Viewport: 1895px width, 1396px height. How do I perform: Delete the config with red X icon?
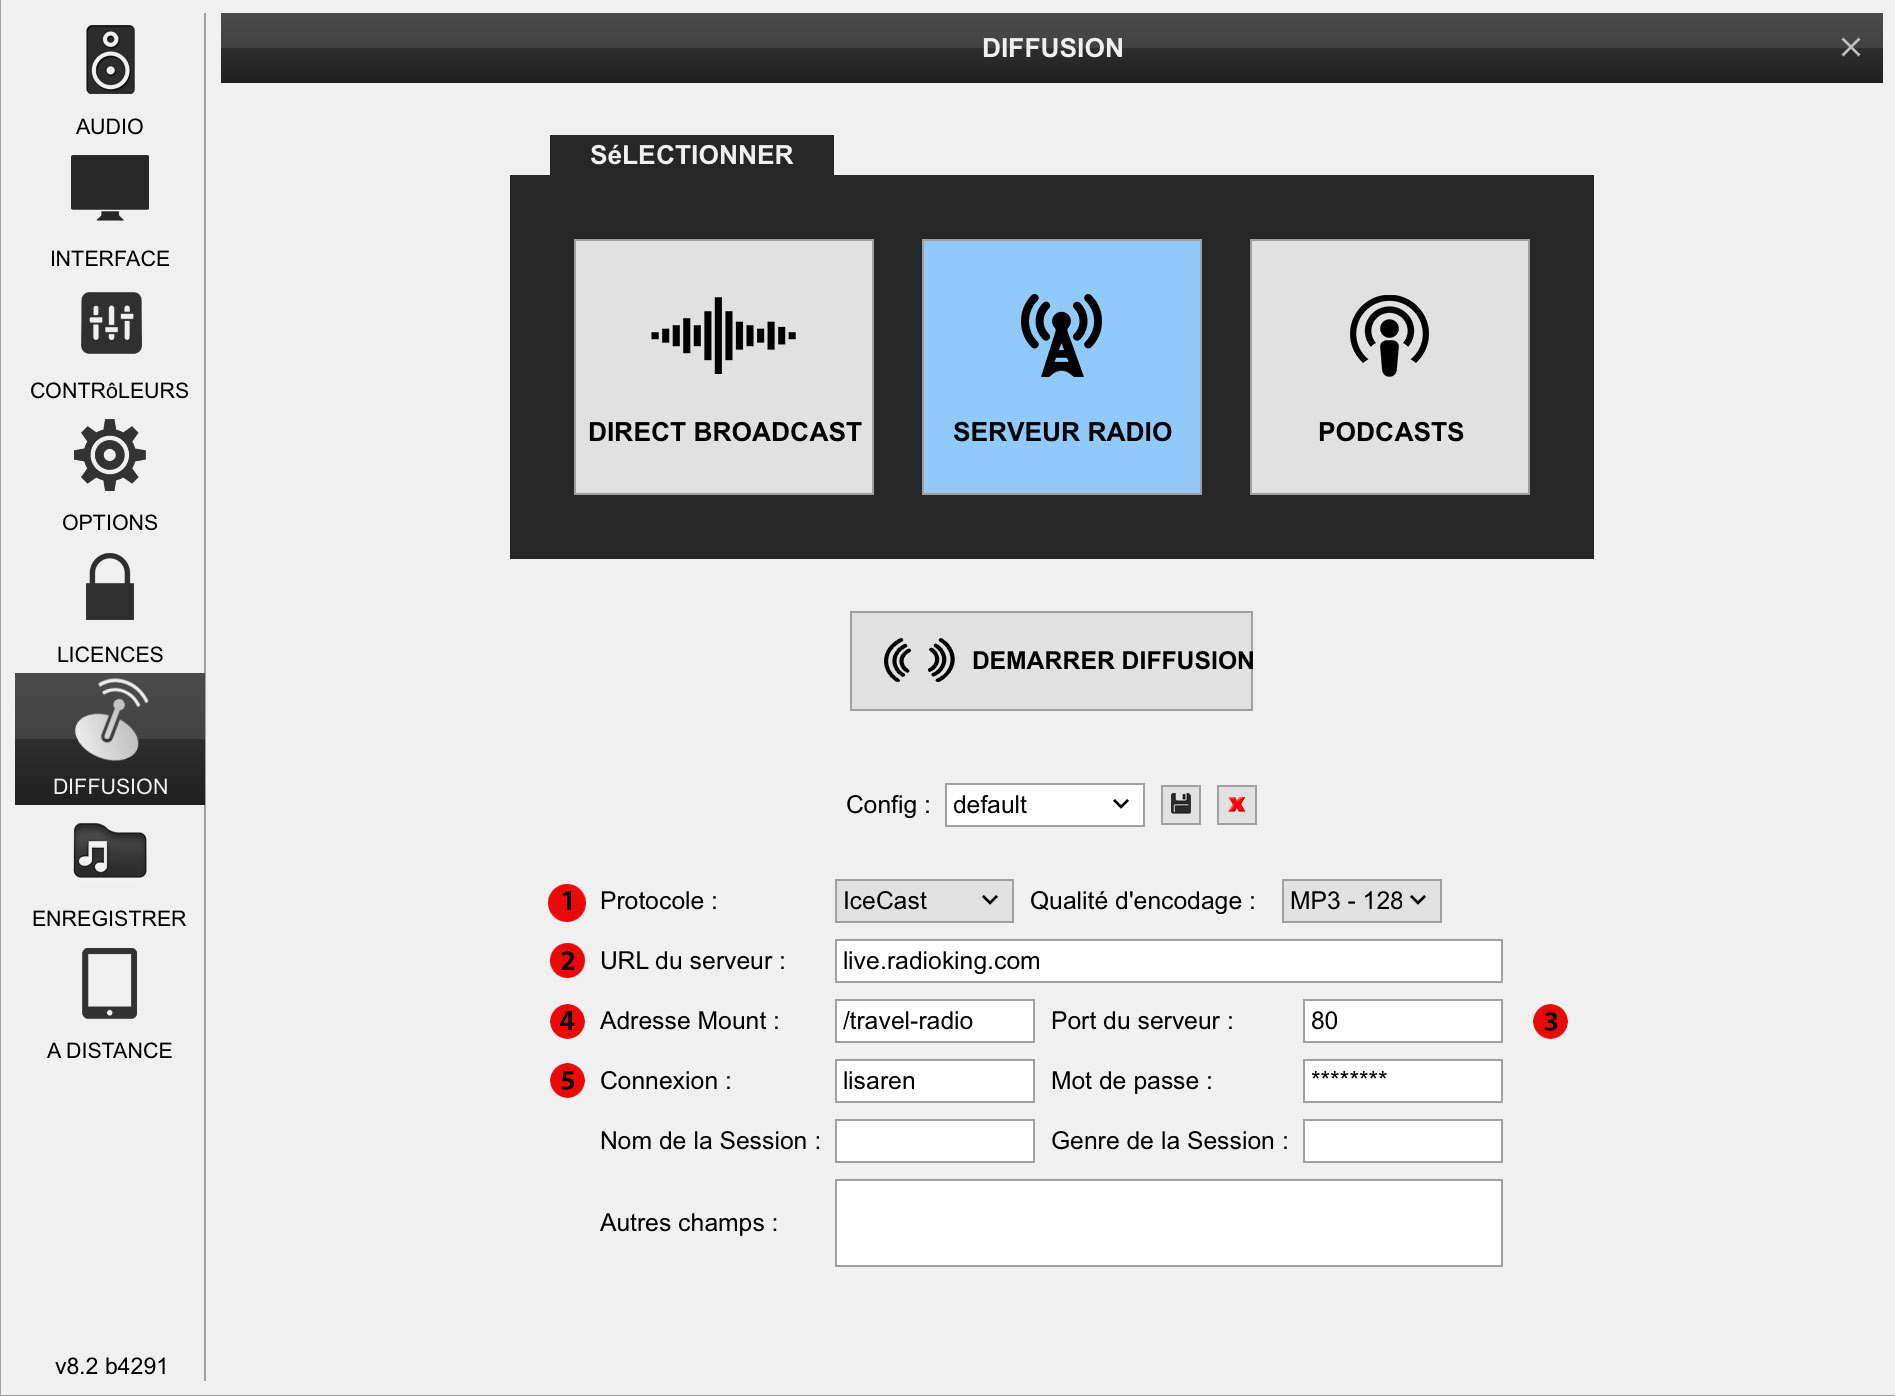point(1237,805)
